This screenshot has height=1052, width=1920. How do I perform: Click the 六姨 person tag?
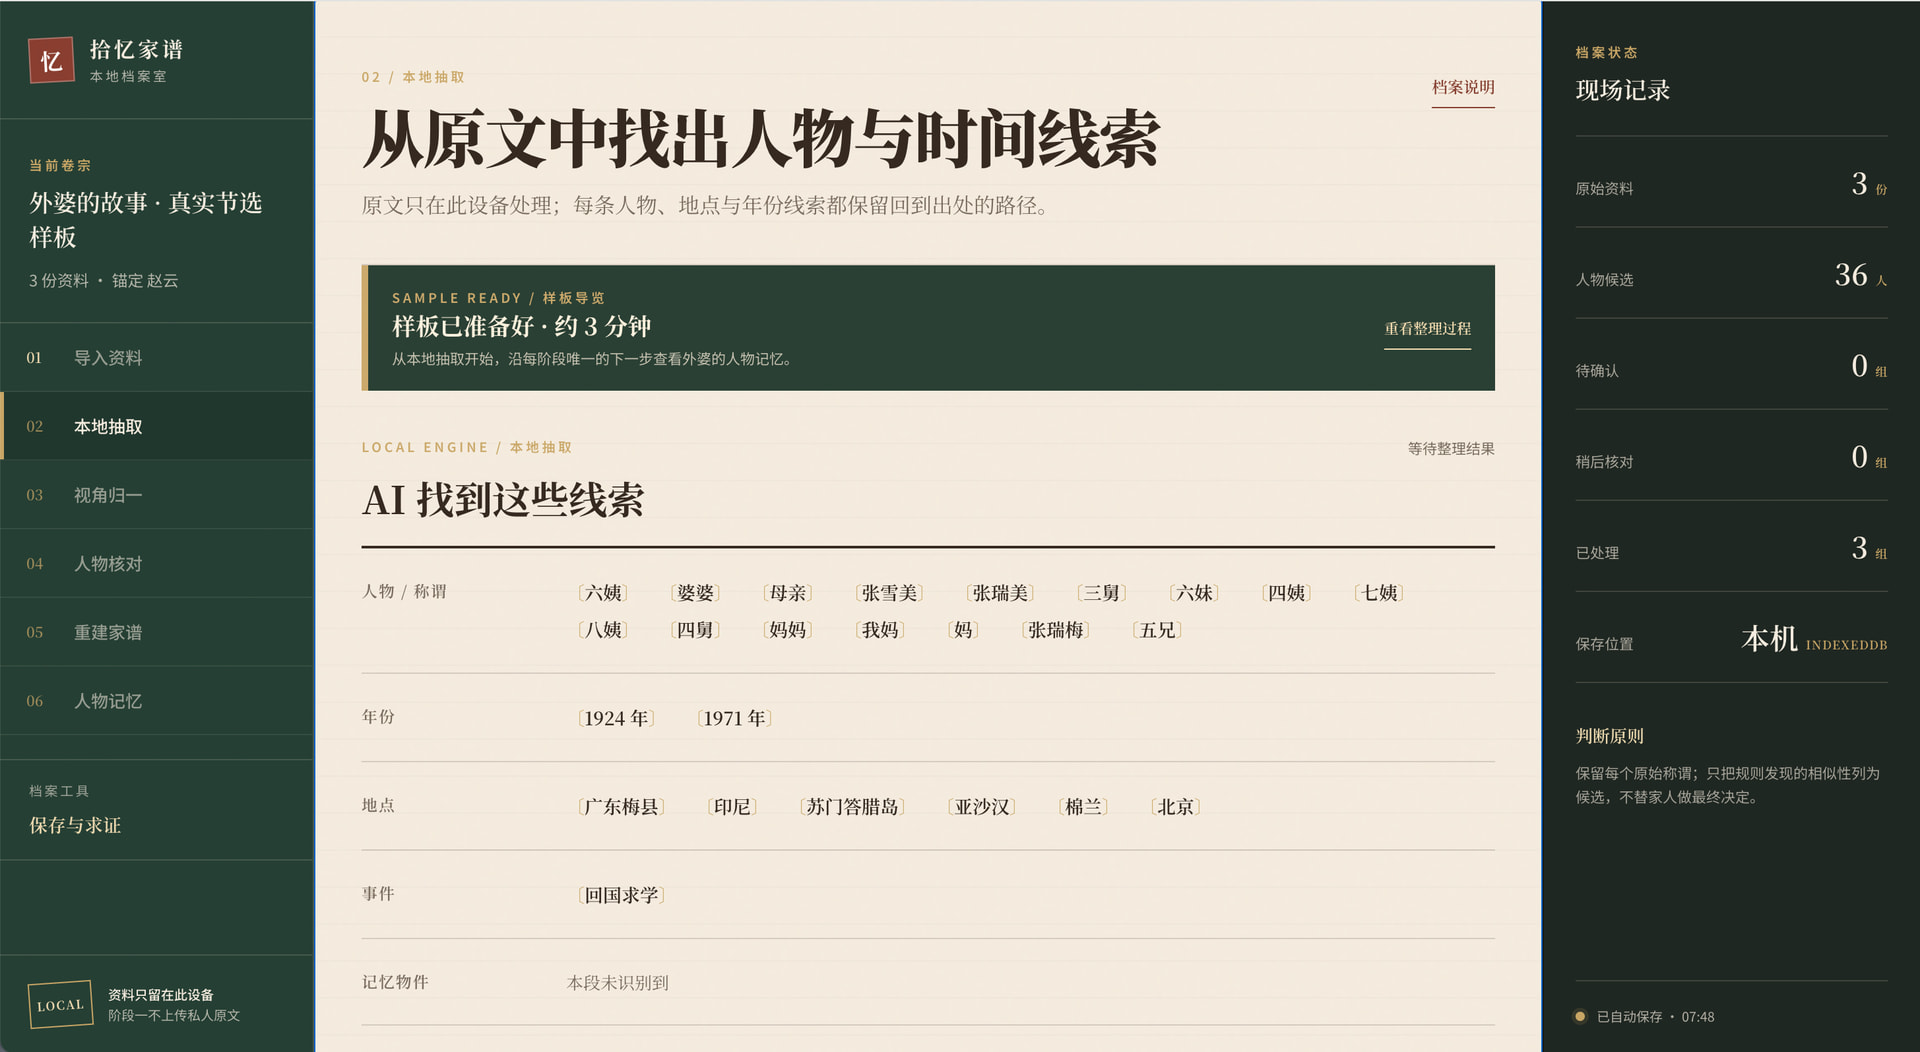point(603,593)
